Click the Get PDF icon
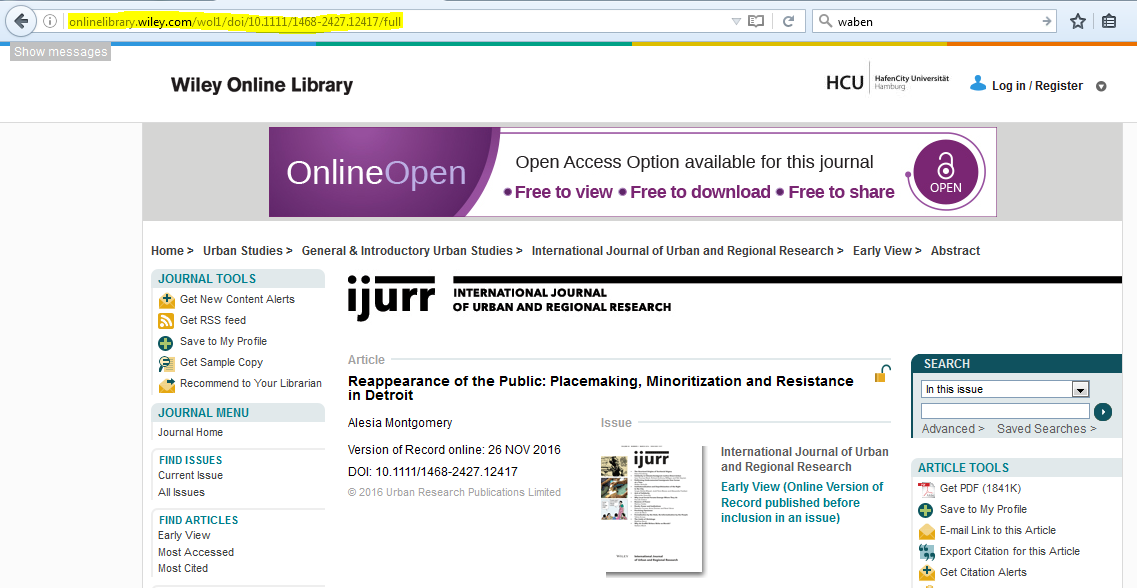This screenshot has height=588, width=1137. coord(927,489)
